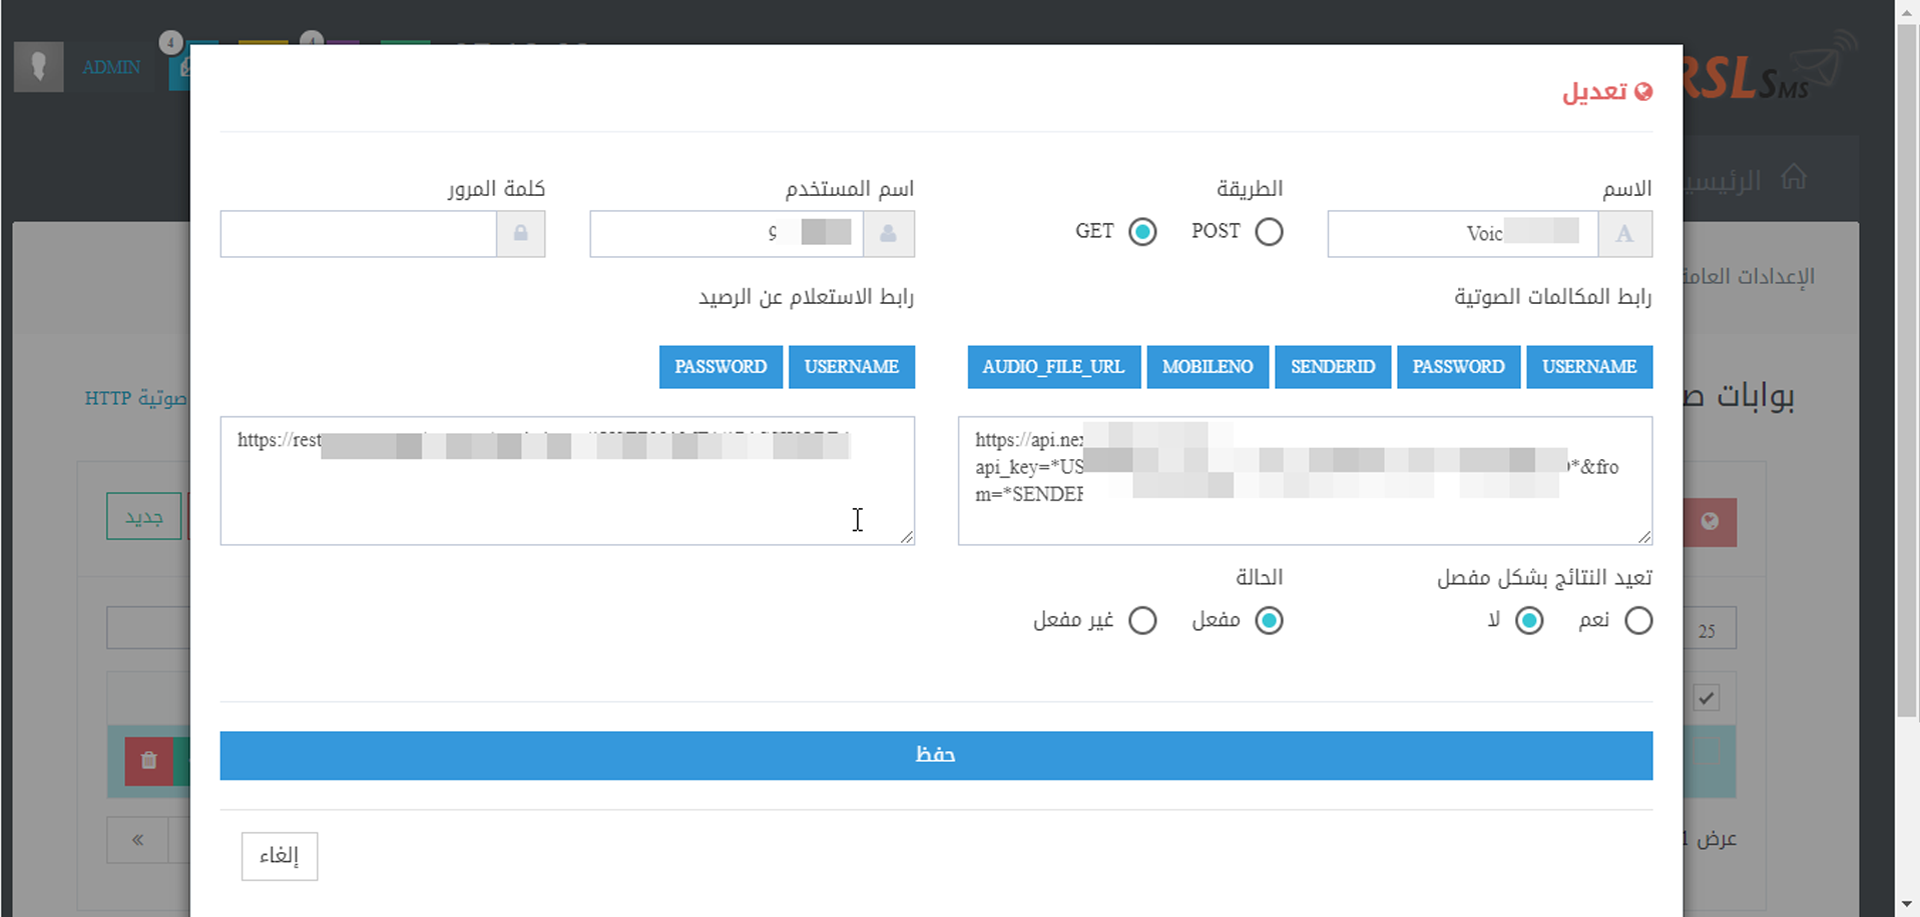Click the lock icon beside password field
Image resolution: width=1920 pixels, height=917 pixels.
click(520, 234)
